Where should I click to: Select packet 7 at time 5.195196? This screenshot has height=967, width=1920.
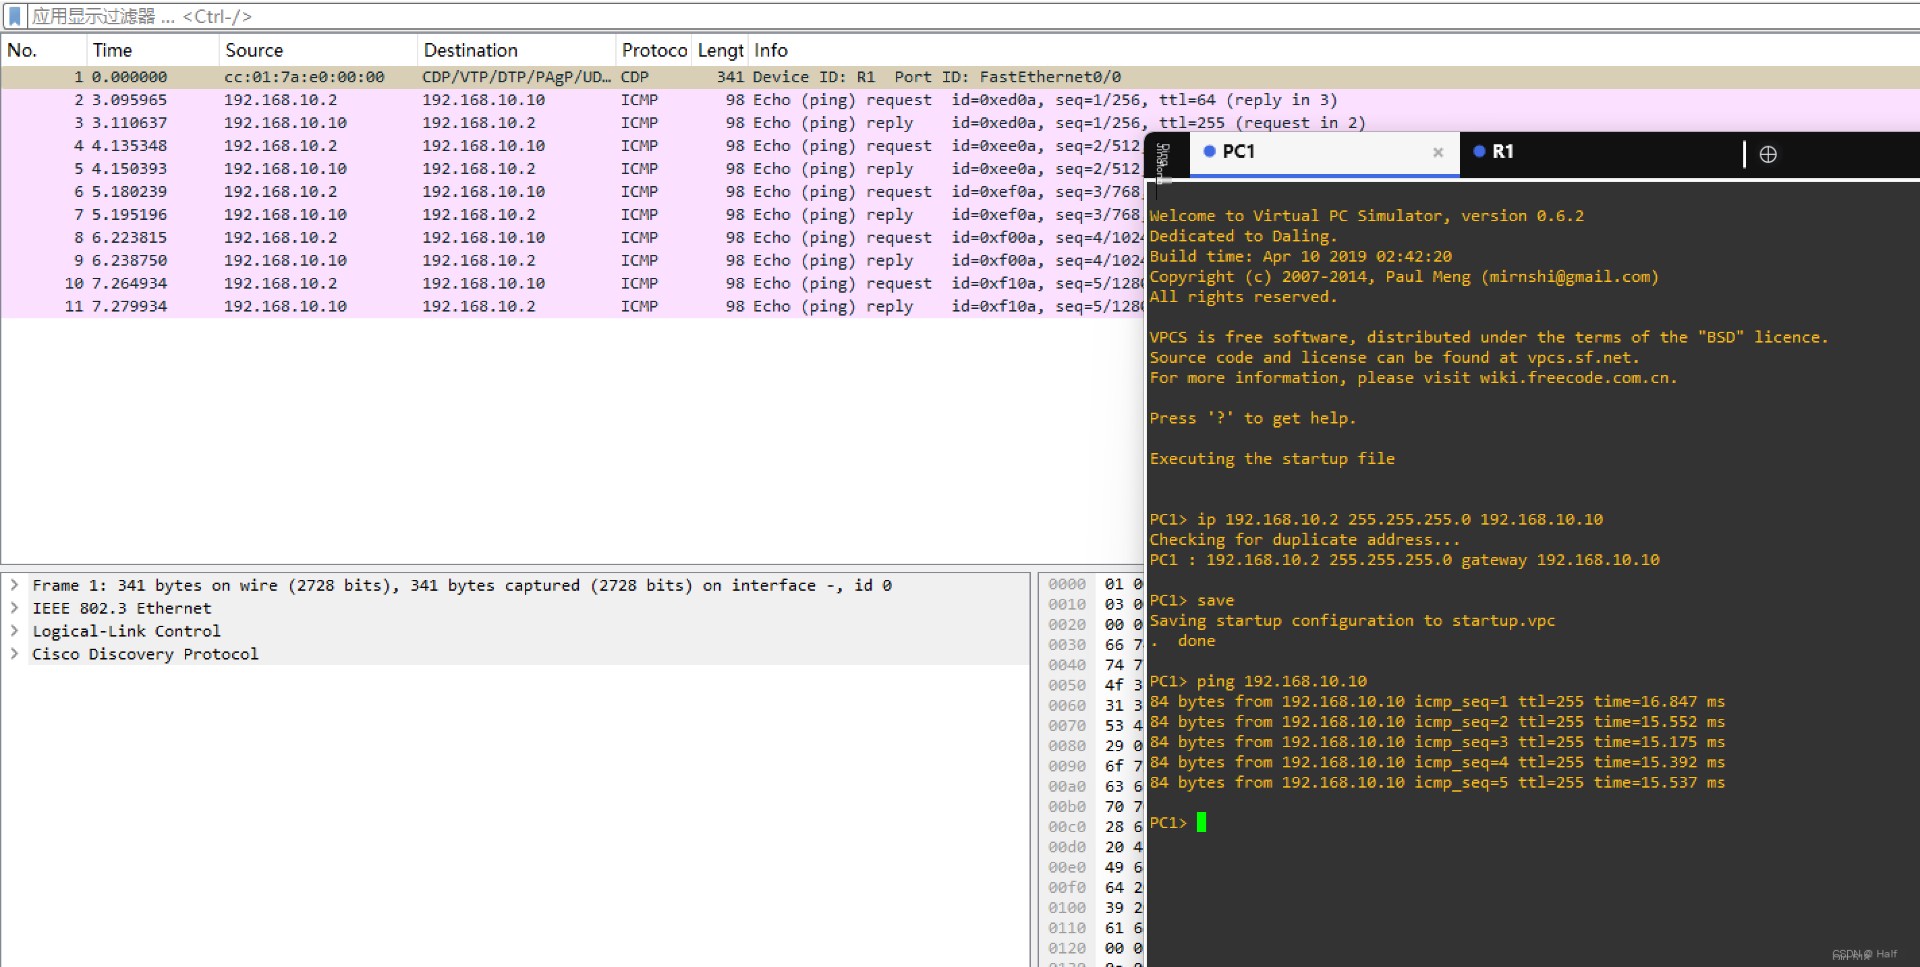(572, 215)
